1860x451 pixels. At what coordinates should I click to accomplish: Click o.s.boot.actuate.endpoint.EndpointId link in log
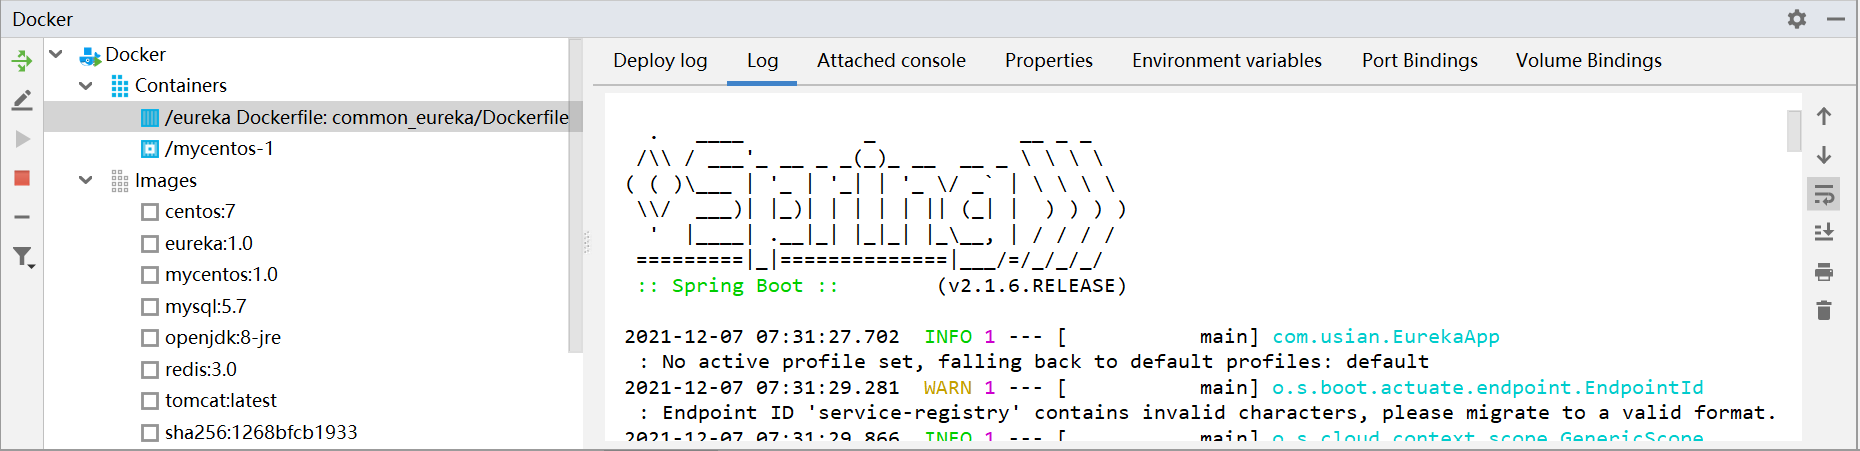tap(1488, 388)
